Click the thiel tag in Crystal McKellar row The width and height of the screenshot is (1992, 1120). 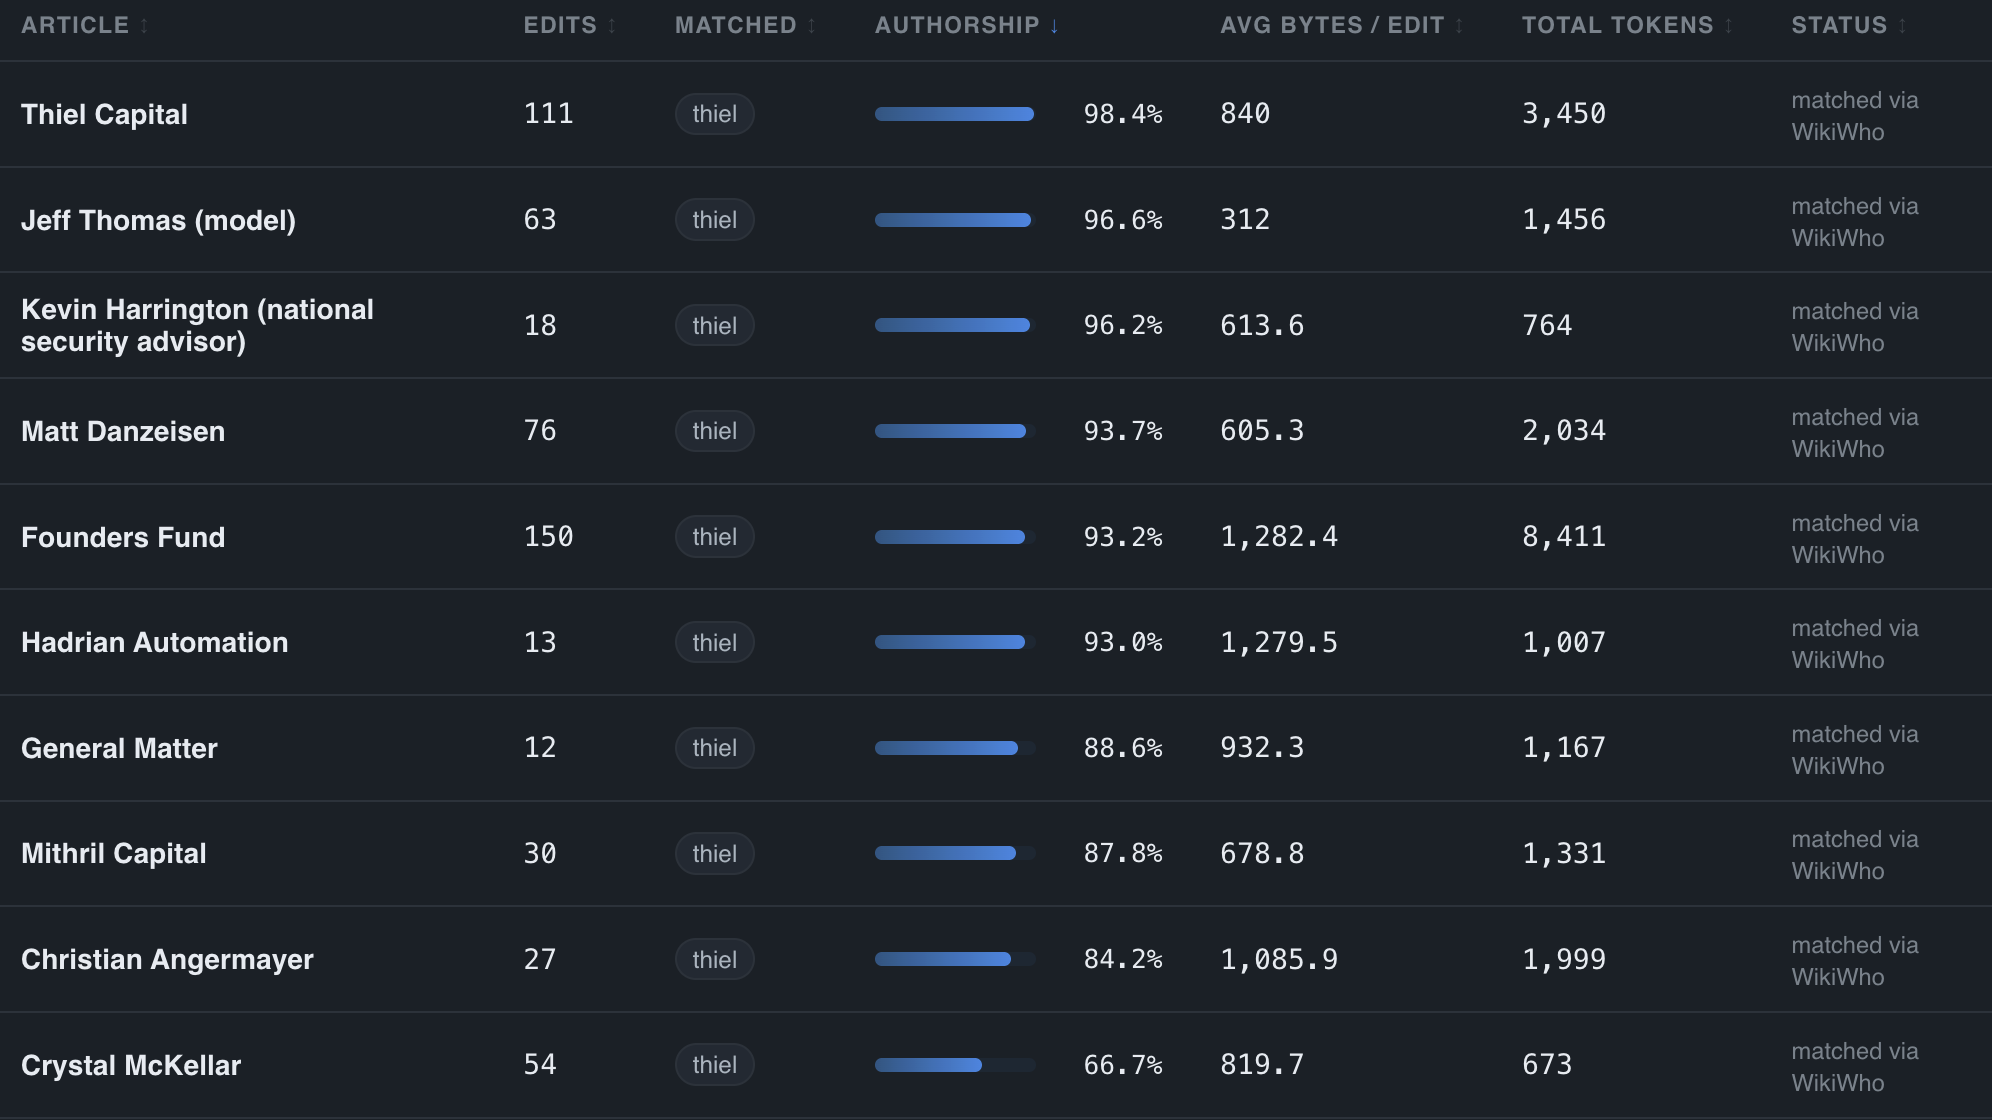714,1065
